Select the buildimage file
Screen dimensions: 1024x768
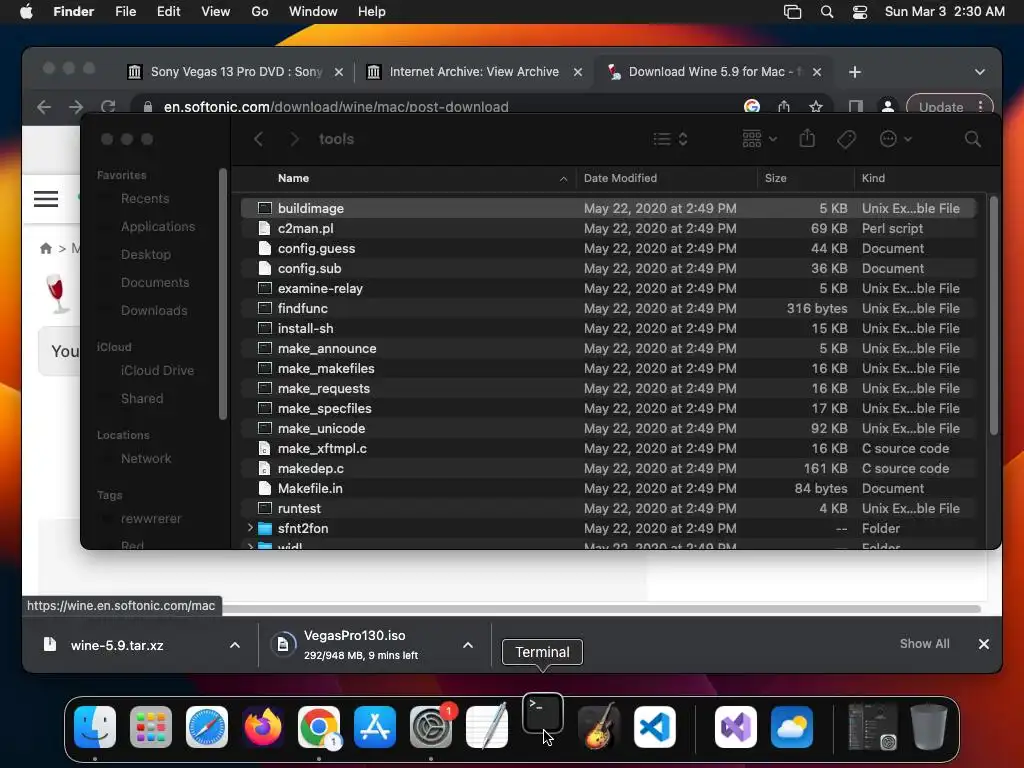tap(608, 208)
